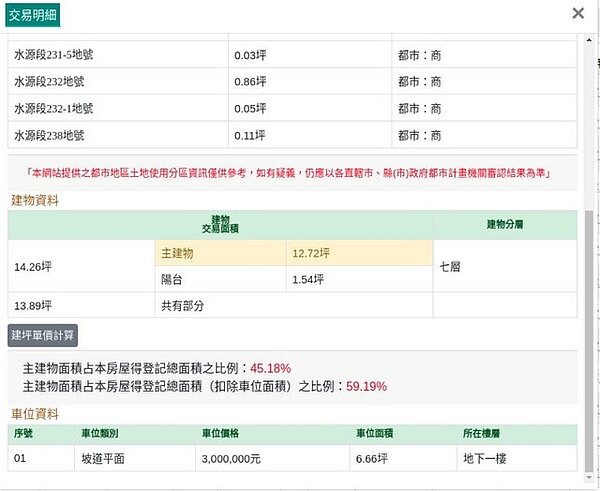This screenshot has width=600, height=491.
Task: Click the 0.86坪 area value
Action: (x=250, y=82)
